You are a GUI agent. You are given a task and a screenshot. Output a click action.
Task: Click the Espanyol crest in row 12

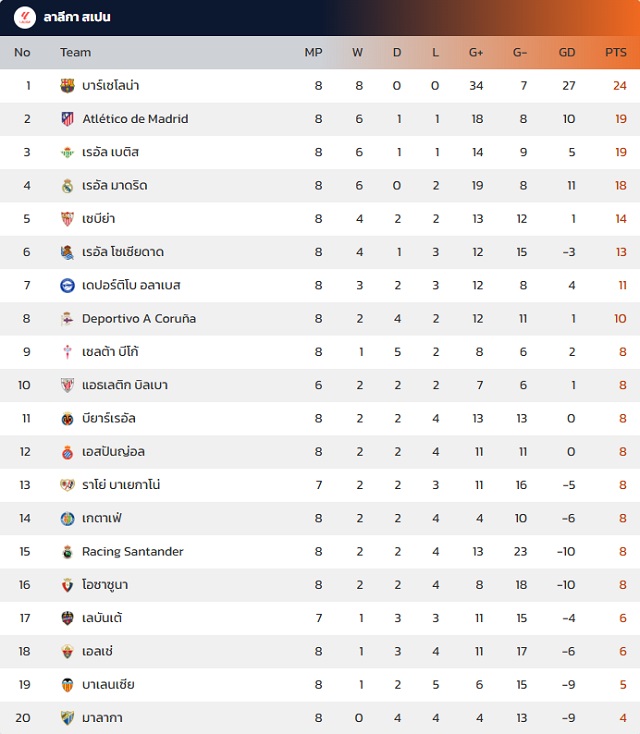pos(67,452)
